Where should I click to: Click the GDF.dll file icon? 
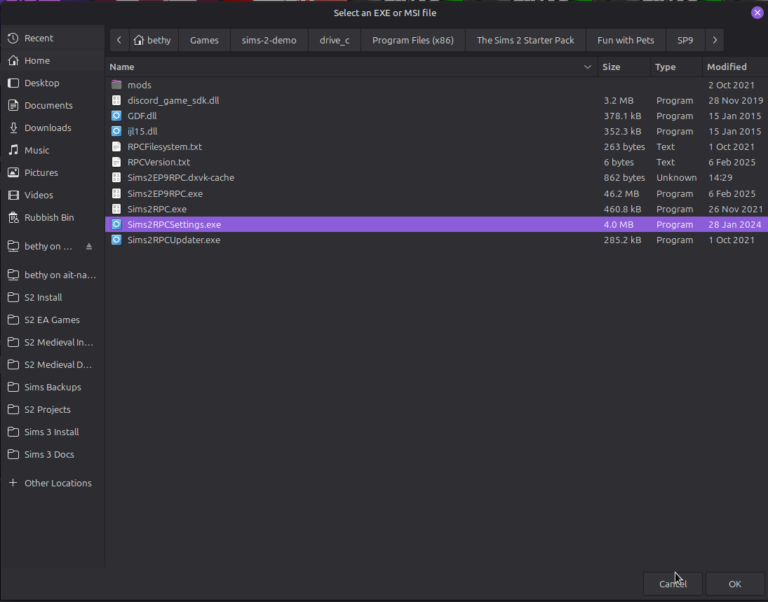click(116, 116)
